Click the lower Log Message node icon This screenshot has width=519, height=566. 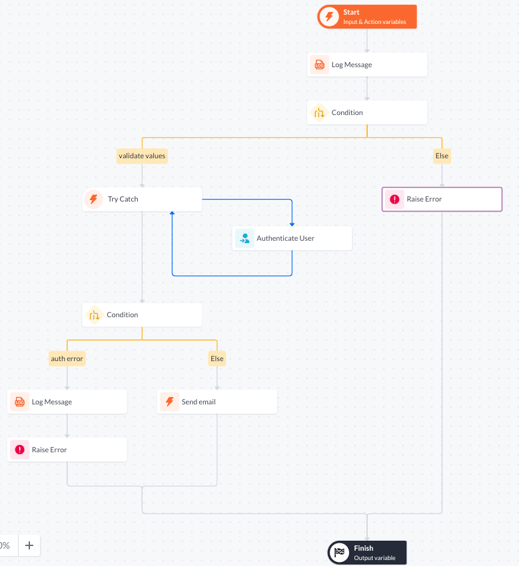pyautogui.click(x=19, y=402)
